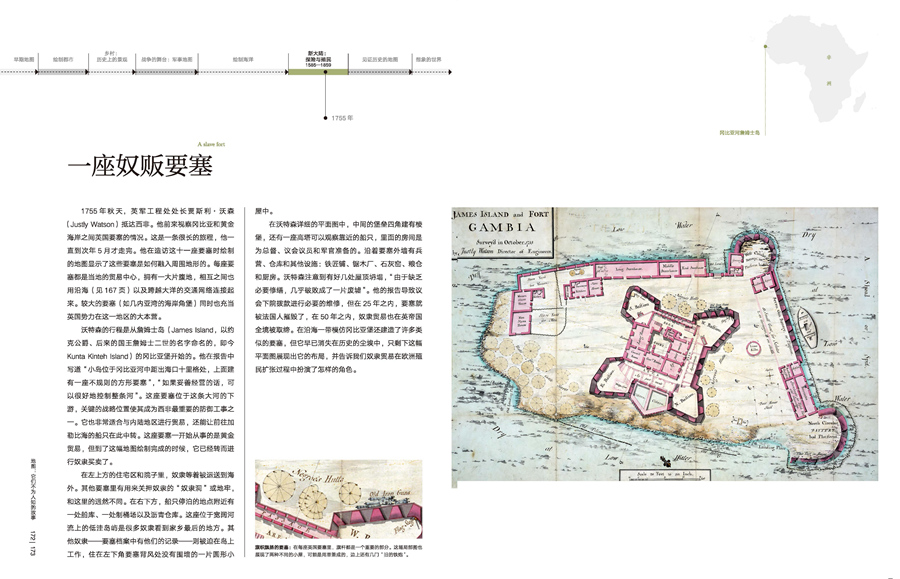Click the Negroes Hutts detail image
900x579 pixels.
(x=339, y=499)
